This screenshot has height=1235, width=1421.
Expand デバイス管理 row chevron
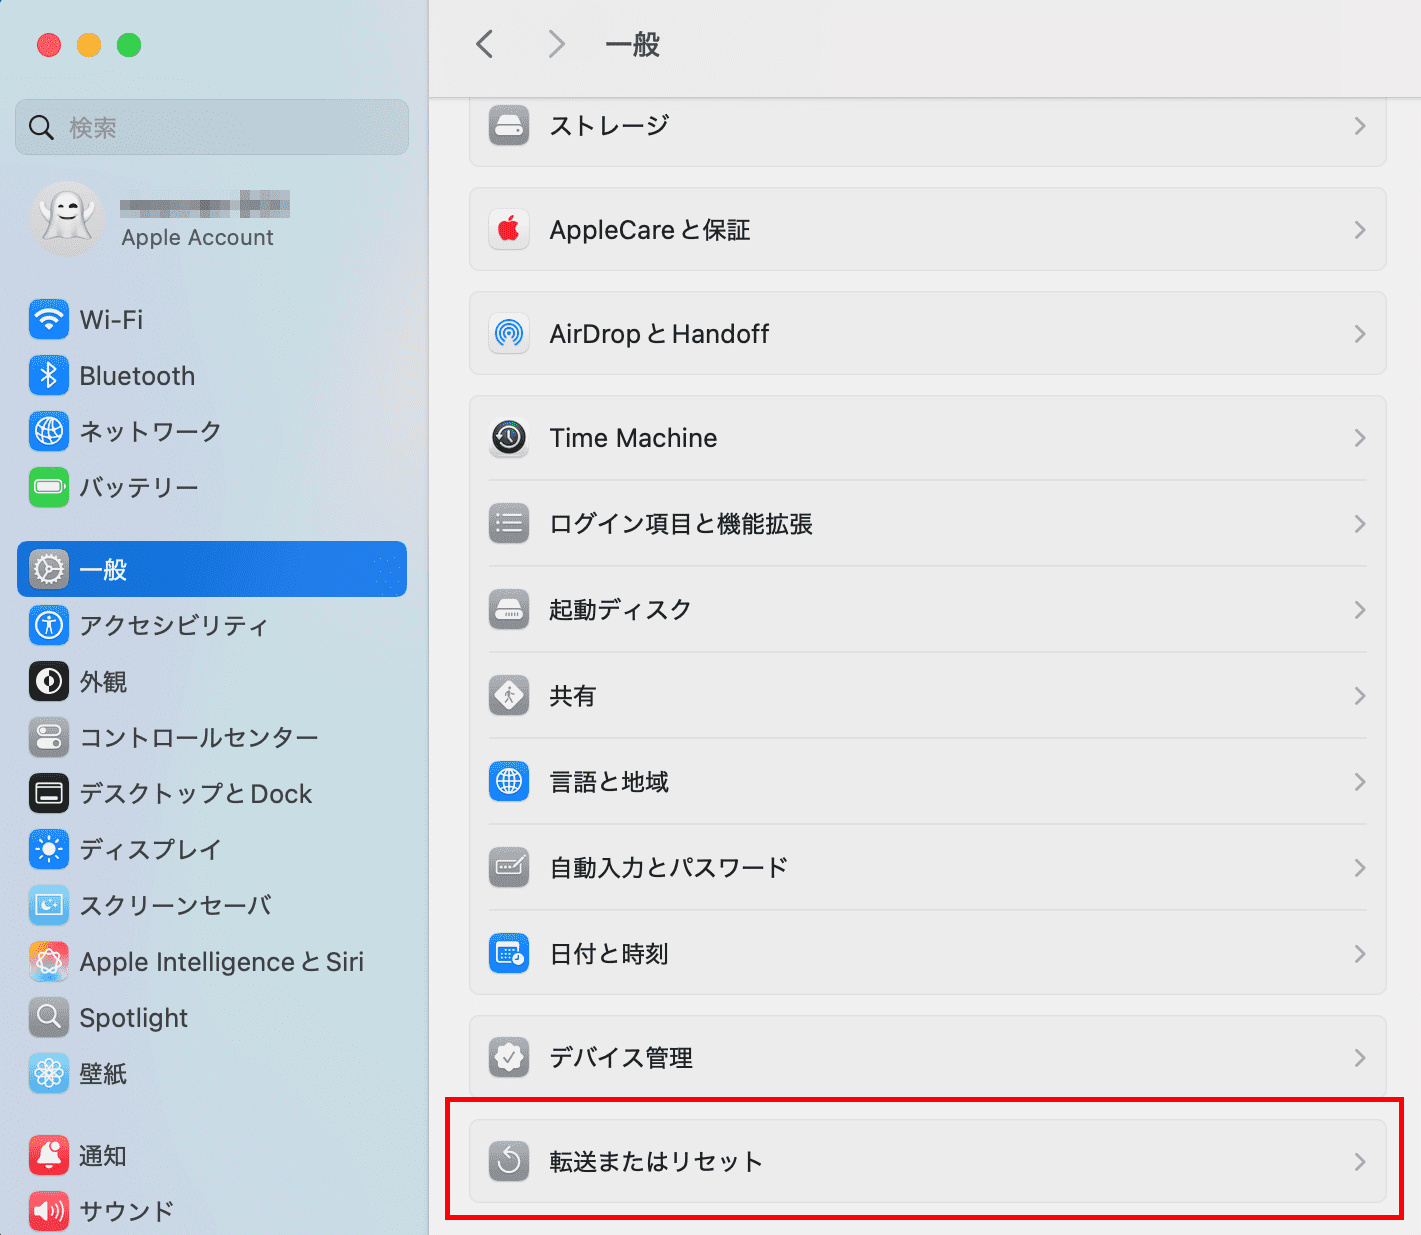(1360, 1058)
